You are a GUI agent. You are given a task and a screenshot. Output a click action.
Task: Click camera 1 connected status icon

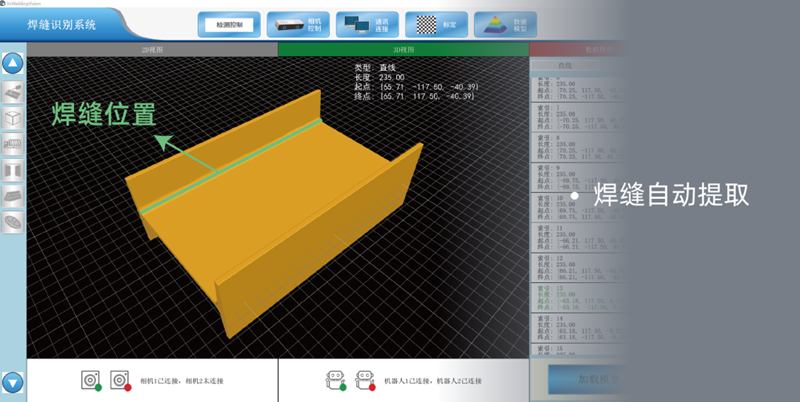click(x=91, y=380)
